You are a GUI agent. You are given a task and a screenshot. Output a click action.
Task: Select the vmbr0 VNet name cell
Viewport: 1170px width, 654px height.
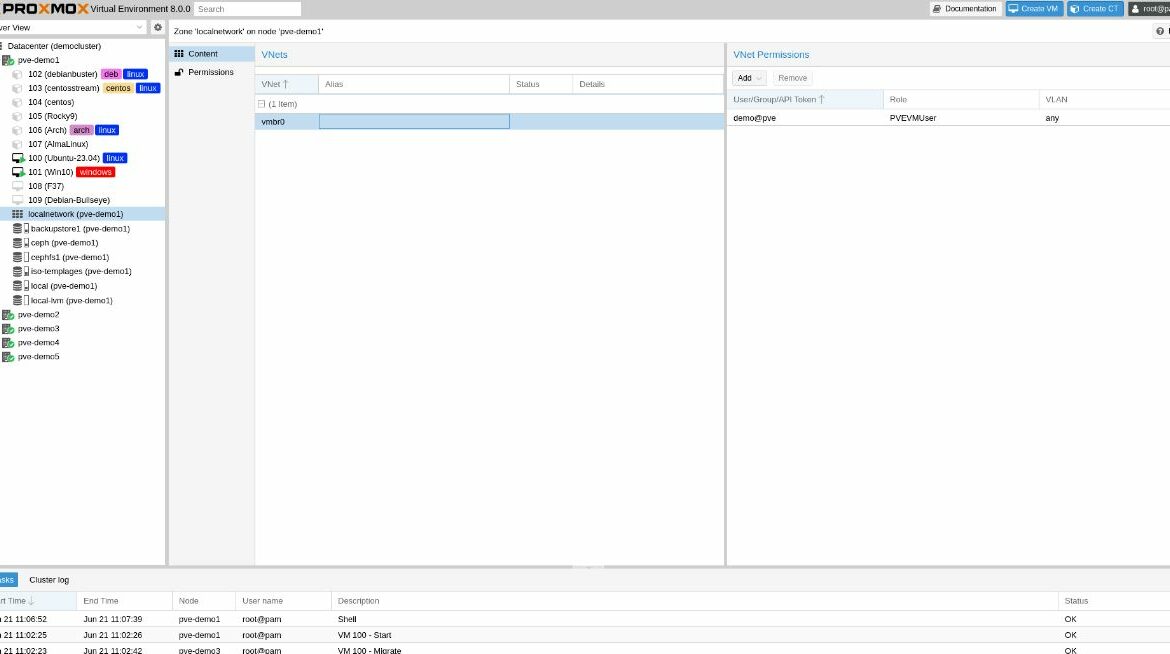click(287, 122)
